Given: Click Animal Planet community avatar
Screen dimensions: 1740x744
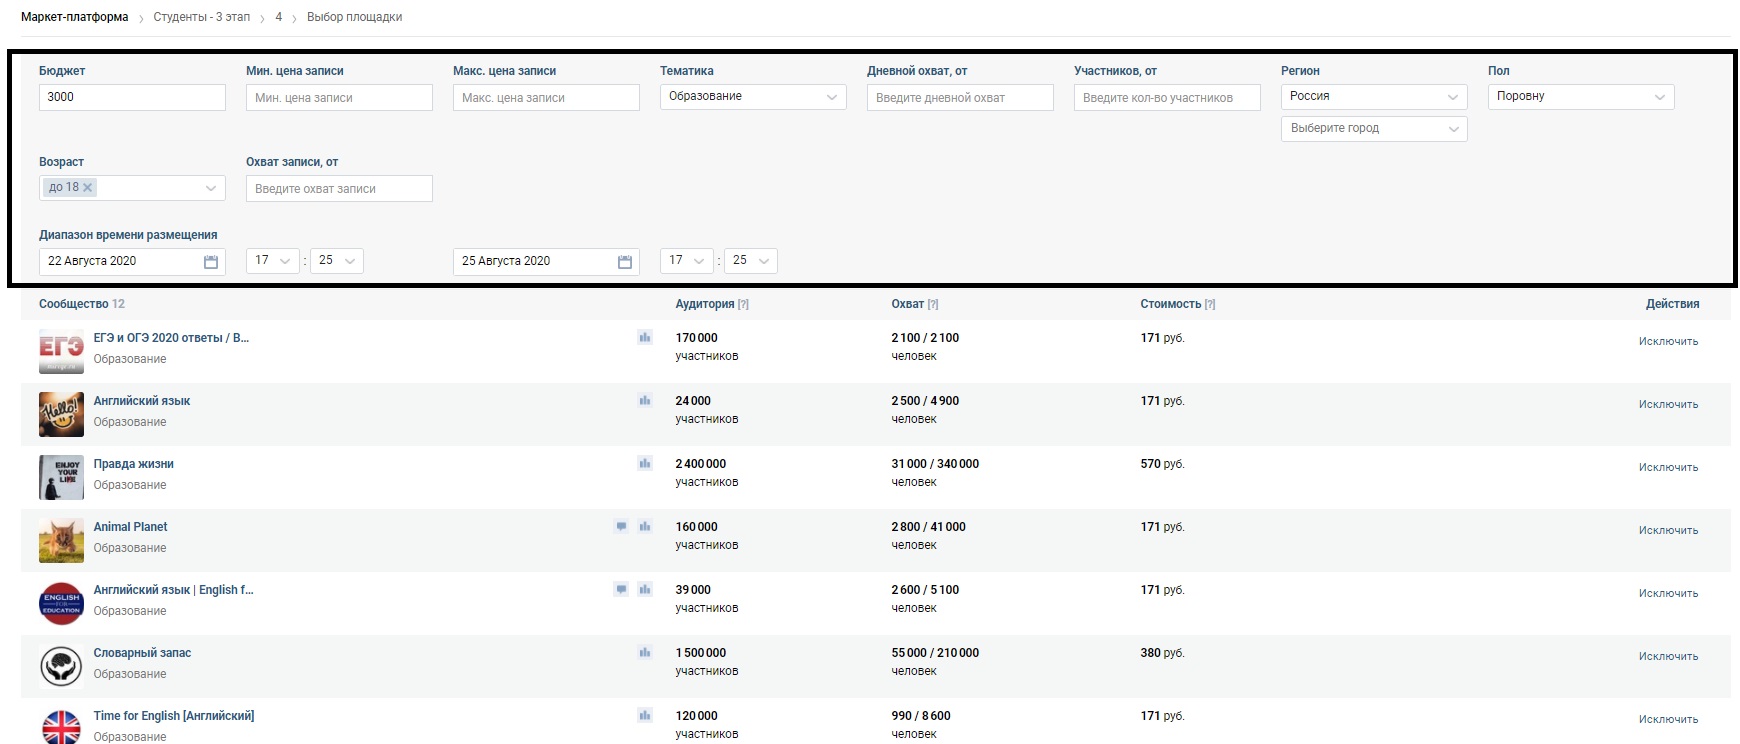Looking at the screenshot, I should coord(61,540).
